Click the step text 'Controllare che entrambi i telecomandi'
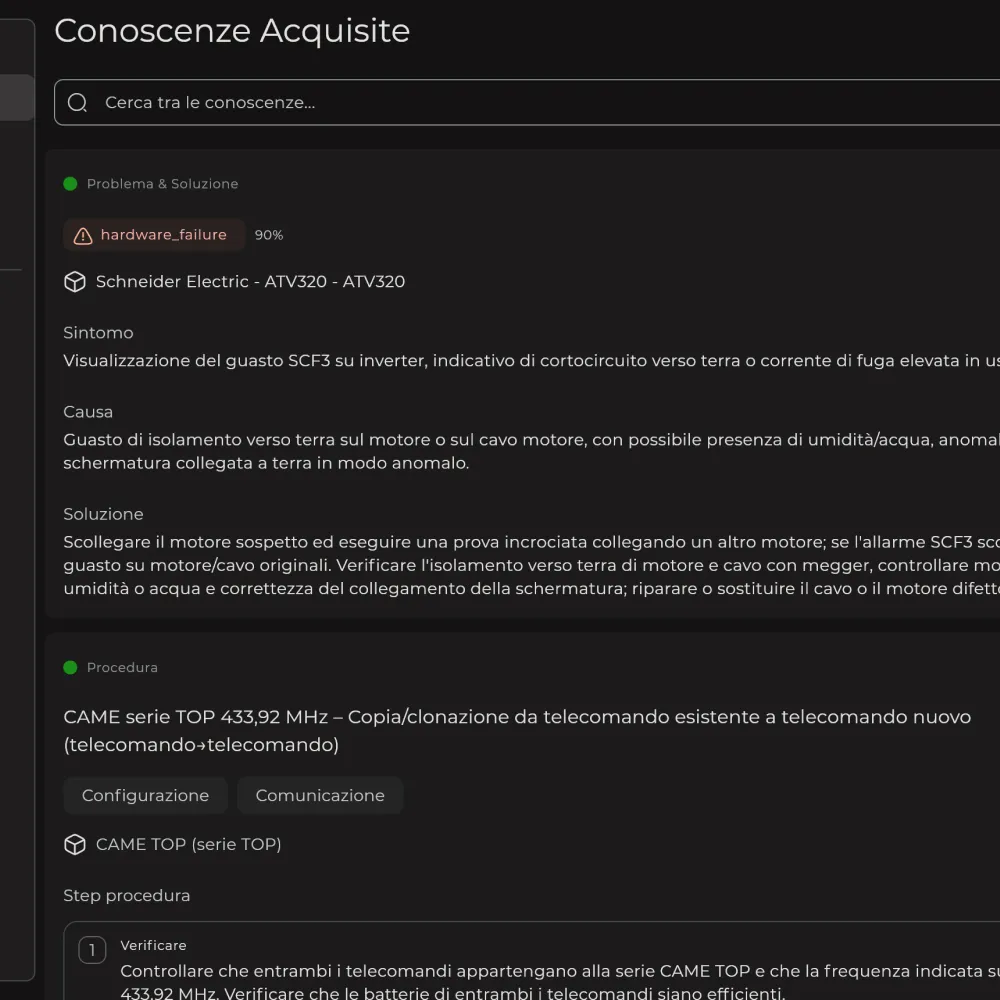 click(560, 982)
